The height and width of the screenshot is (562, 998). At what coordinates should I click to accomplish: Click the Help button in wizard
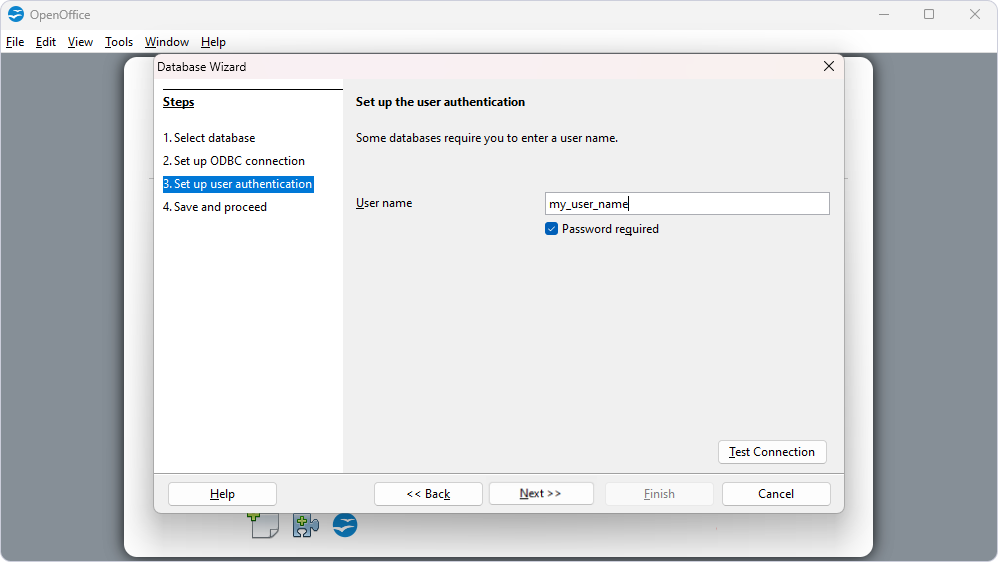point(222,494)
